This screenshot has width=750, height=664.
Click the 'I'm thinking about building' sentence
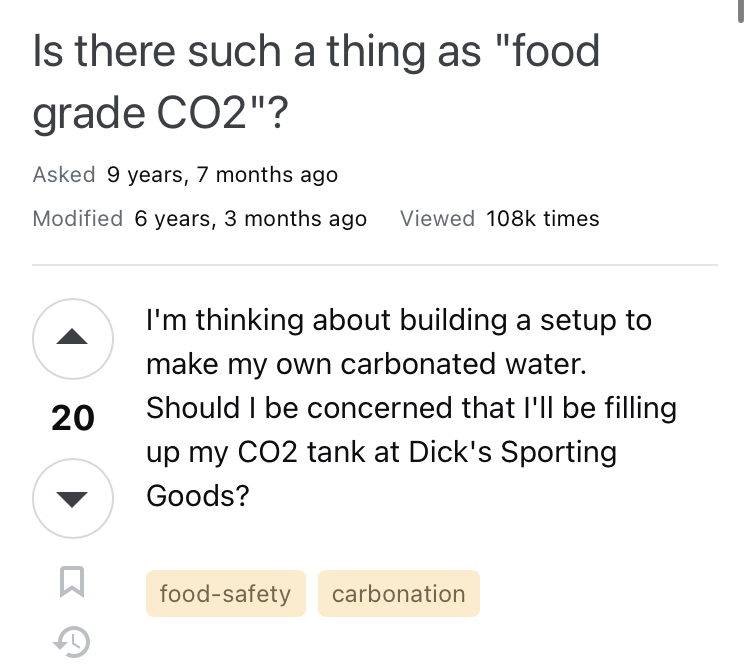coord(326,320)
